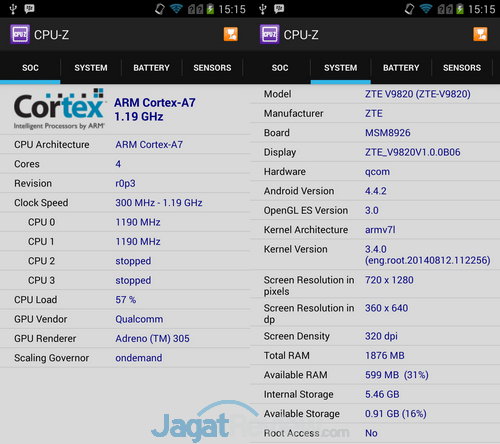Open the CPU-Z app icon on left screen
The height and width of the screenshot is (444, 500).
tap(20, 34)
